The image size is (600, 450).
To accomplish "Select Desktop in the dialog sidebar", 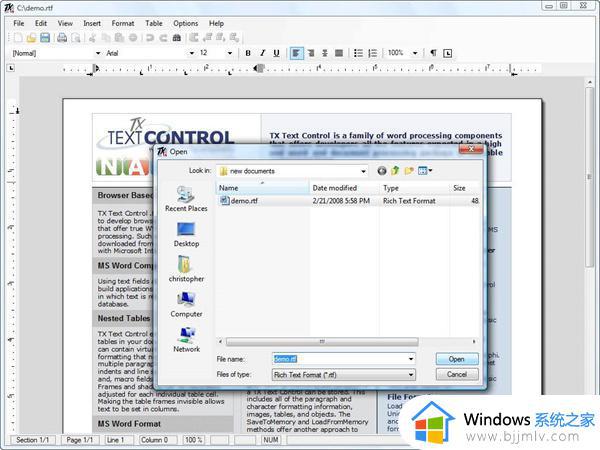I will [186, 234].
